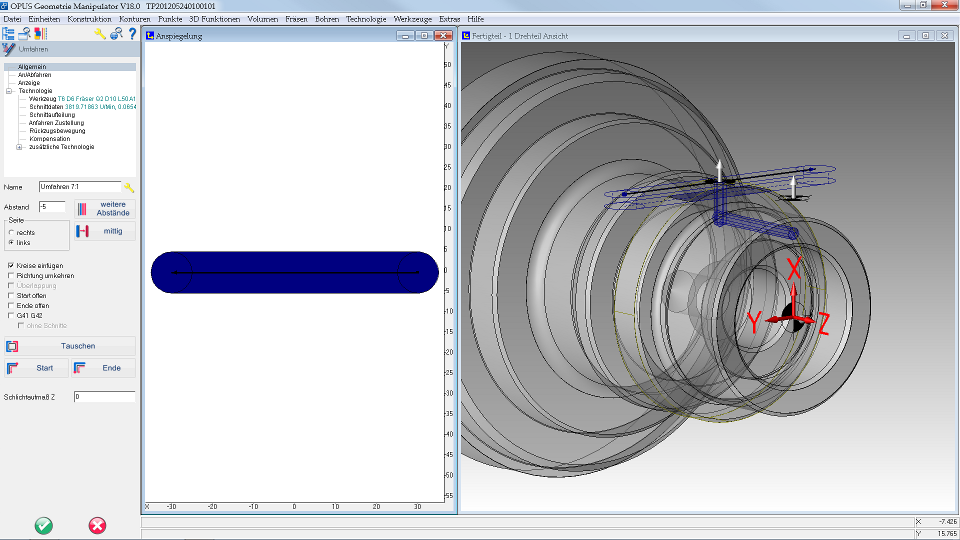The width and height of the screenshot is (960, 540).
Task: Cancel with the red X icon
Action: coord(97,525)
